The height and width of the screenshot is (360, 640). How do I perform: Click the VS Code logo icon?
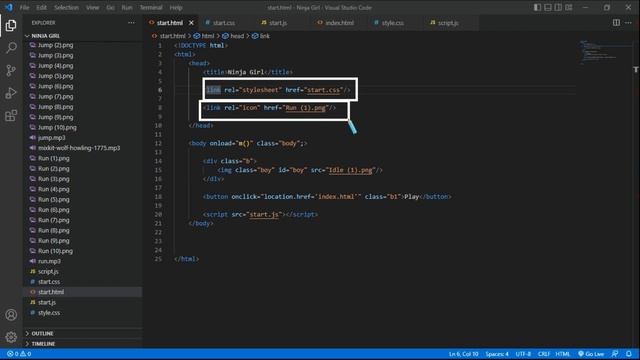(9, 7)
